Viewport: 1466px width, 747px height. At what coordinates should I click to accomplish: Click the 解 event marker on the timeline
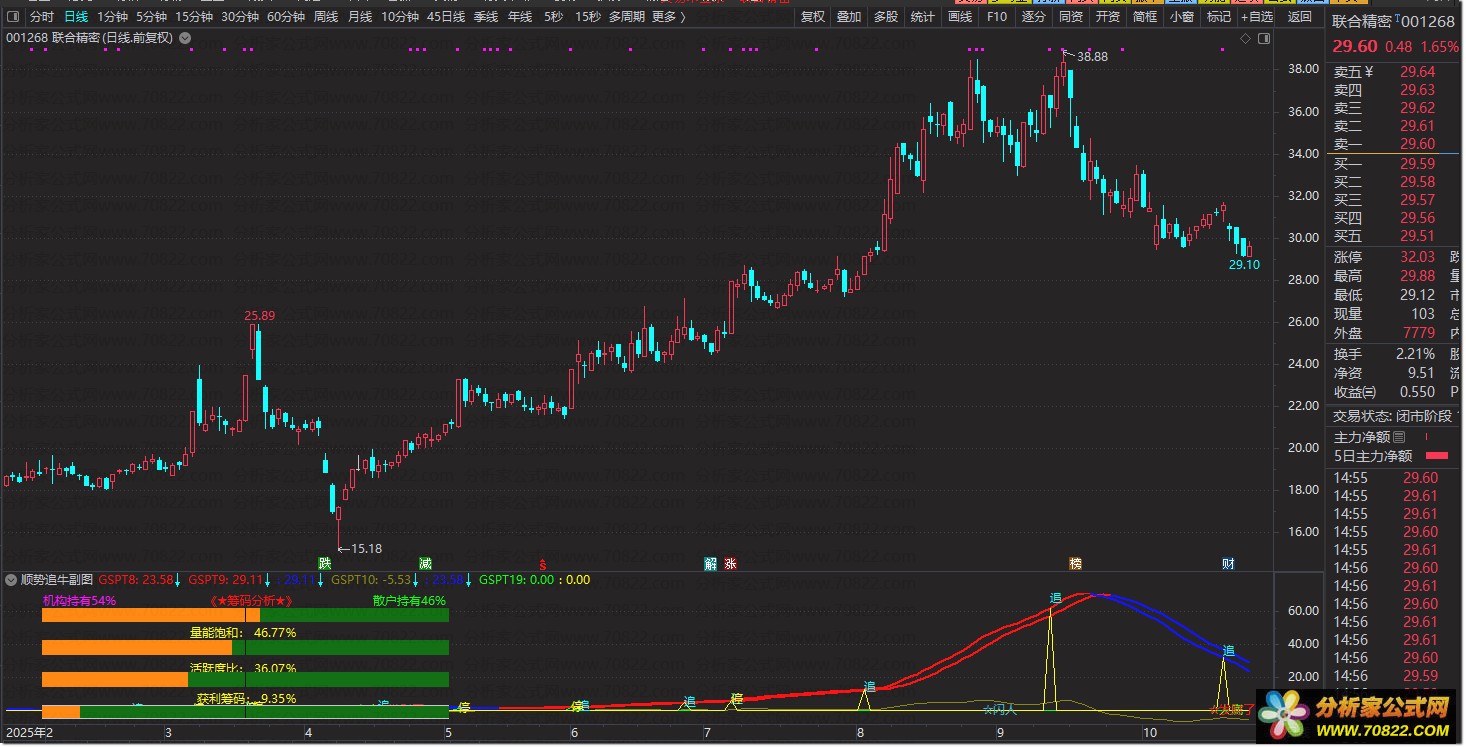(711, 563)
